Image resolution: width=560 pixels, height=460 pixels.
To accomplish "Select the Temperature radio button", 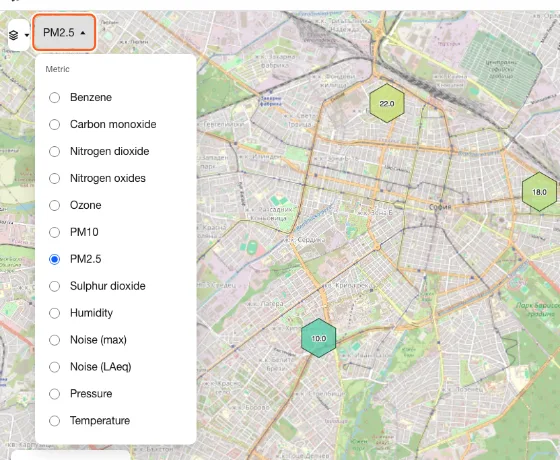I will click(54, 421).
